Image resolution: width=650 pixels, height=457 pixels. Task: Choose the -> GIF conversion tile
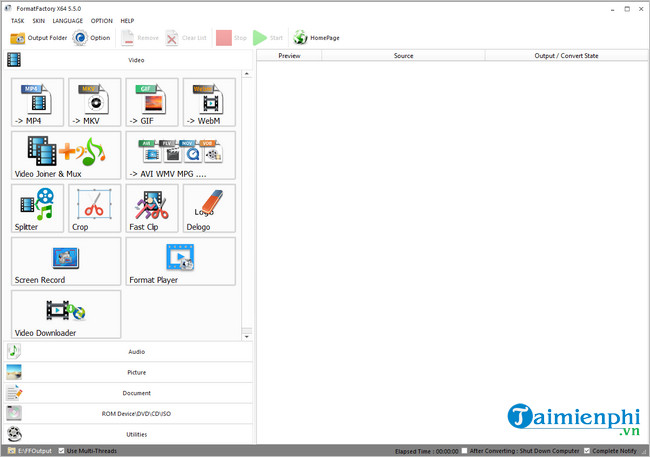[x=152, y=102]
